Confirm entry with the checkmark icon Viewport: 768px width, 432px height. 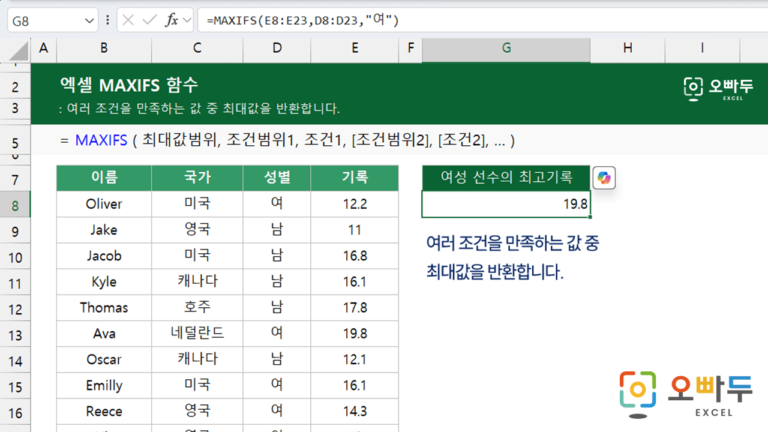tap(149, 21)
